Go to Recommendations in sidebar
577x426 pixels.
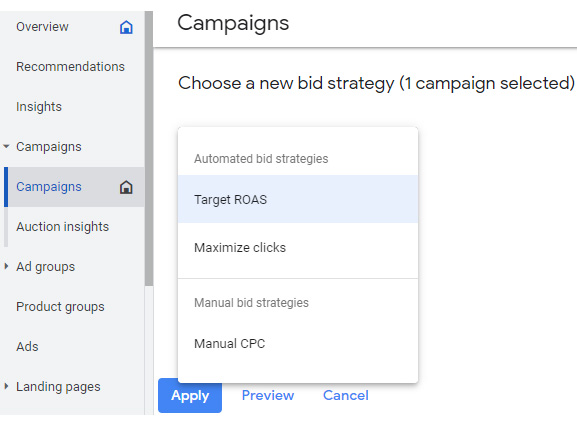(x=70, y=67)
